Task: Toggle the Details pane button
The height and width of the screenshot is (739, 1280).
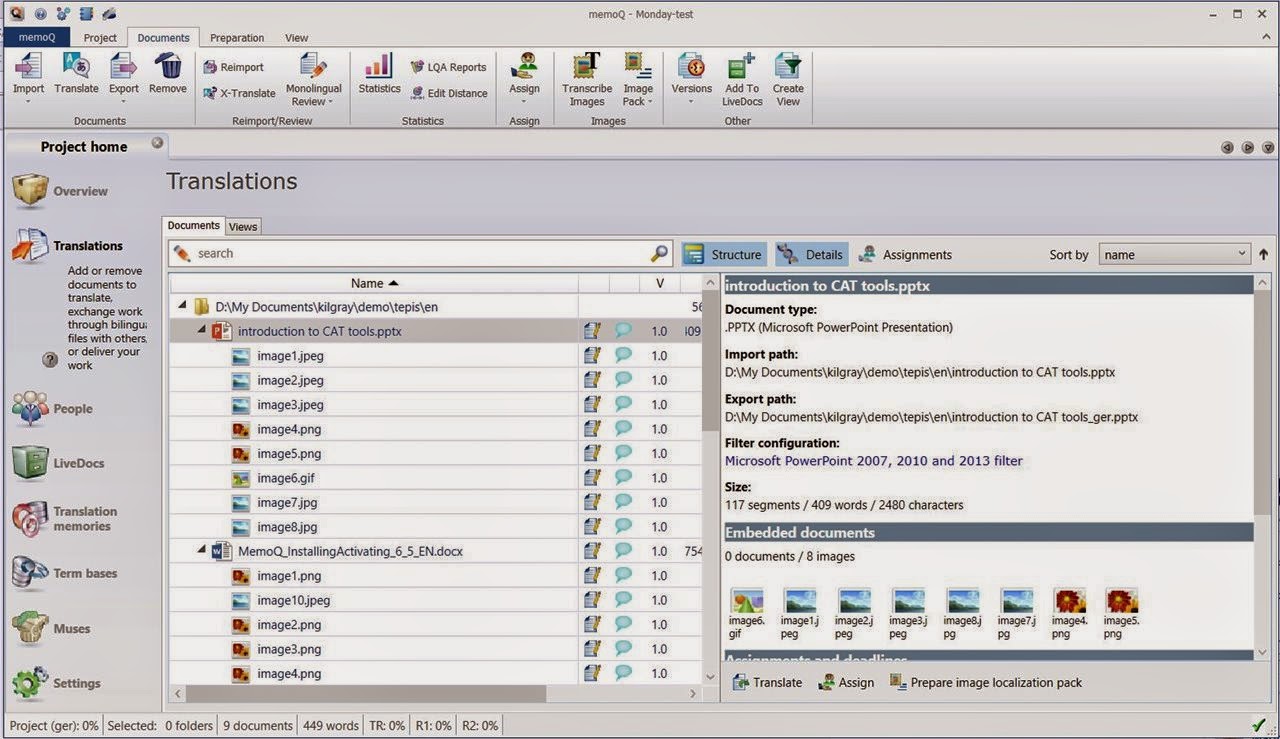Action: point(812,254)
